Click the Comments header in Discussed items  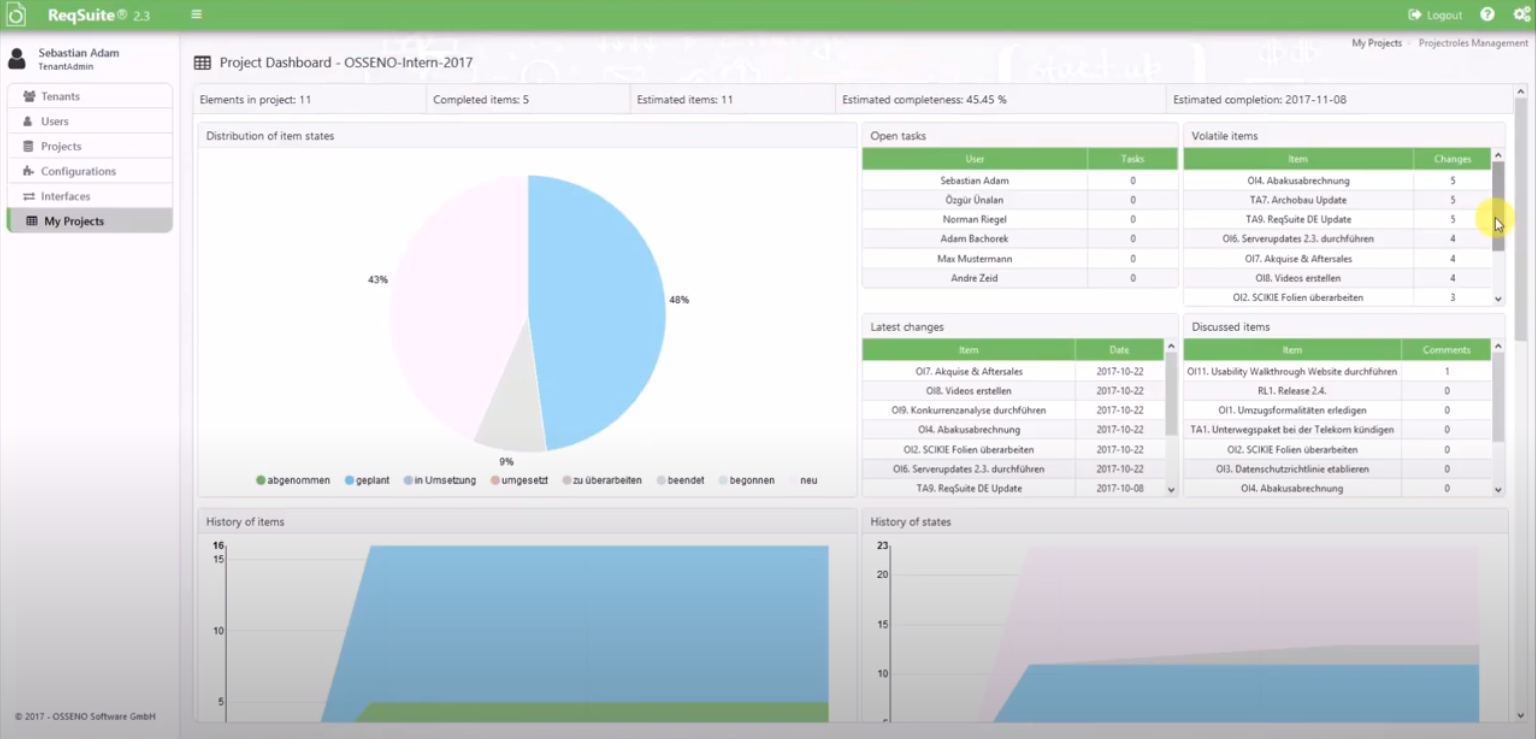[1446, 350]
